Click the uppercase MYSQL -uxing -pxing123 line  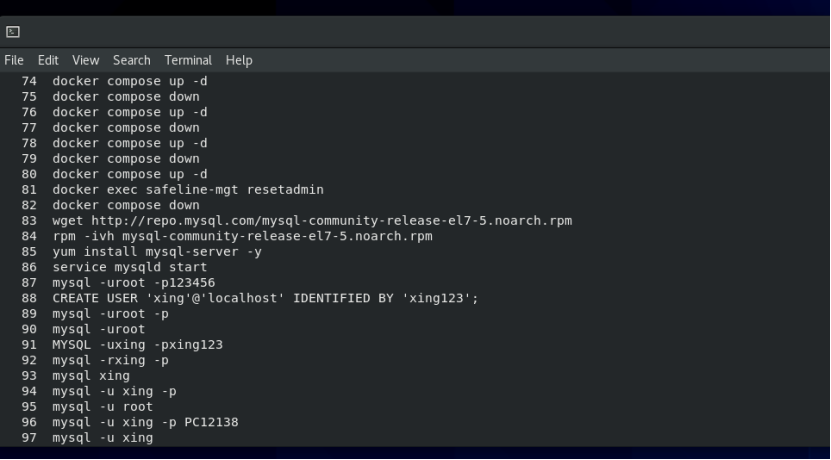click(137, 345)
